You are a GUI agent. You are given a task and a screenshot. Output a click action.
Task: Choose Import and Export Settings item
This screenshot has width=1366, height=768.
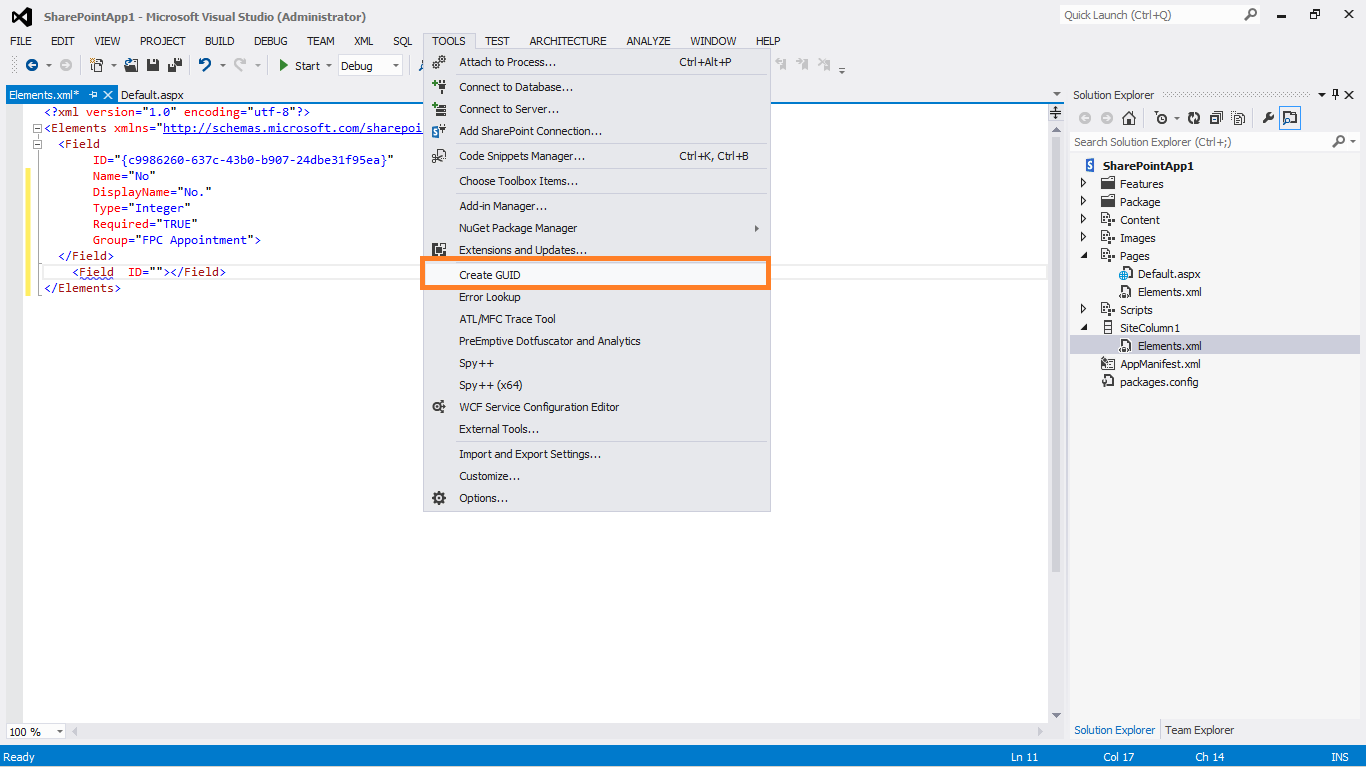tap(596, 454)
